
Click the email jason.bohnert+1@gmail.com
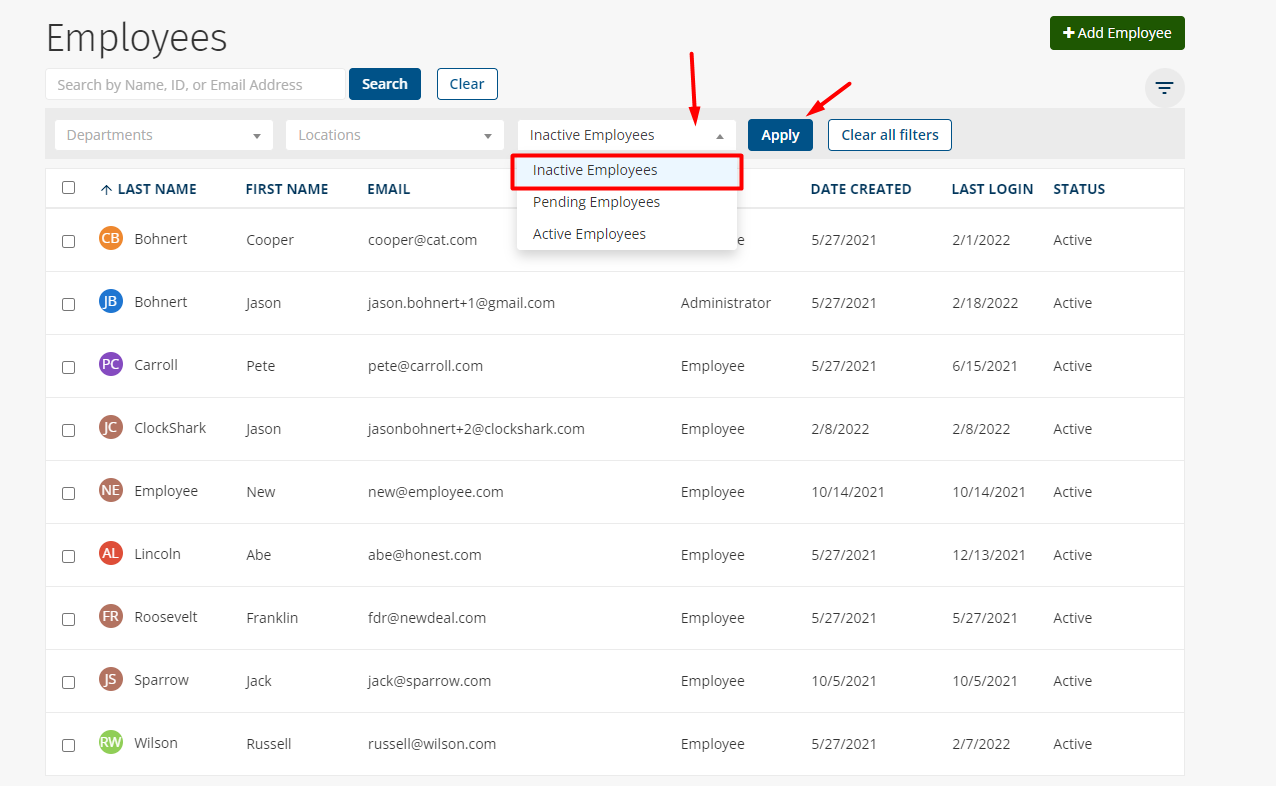click(x=461, y=303)
